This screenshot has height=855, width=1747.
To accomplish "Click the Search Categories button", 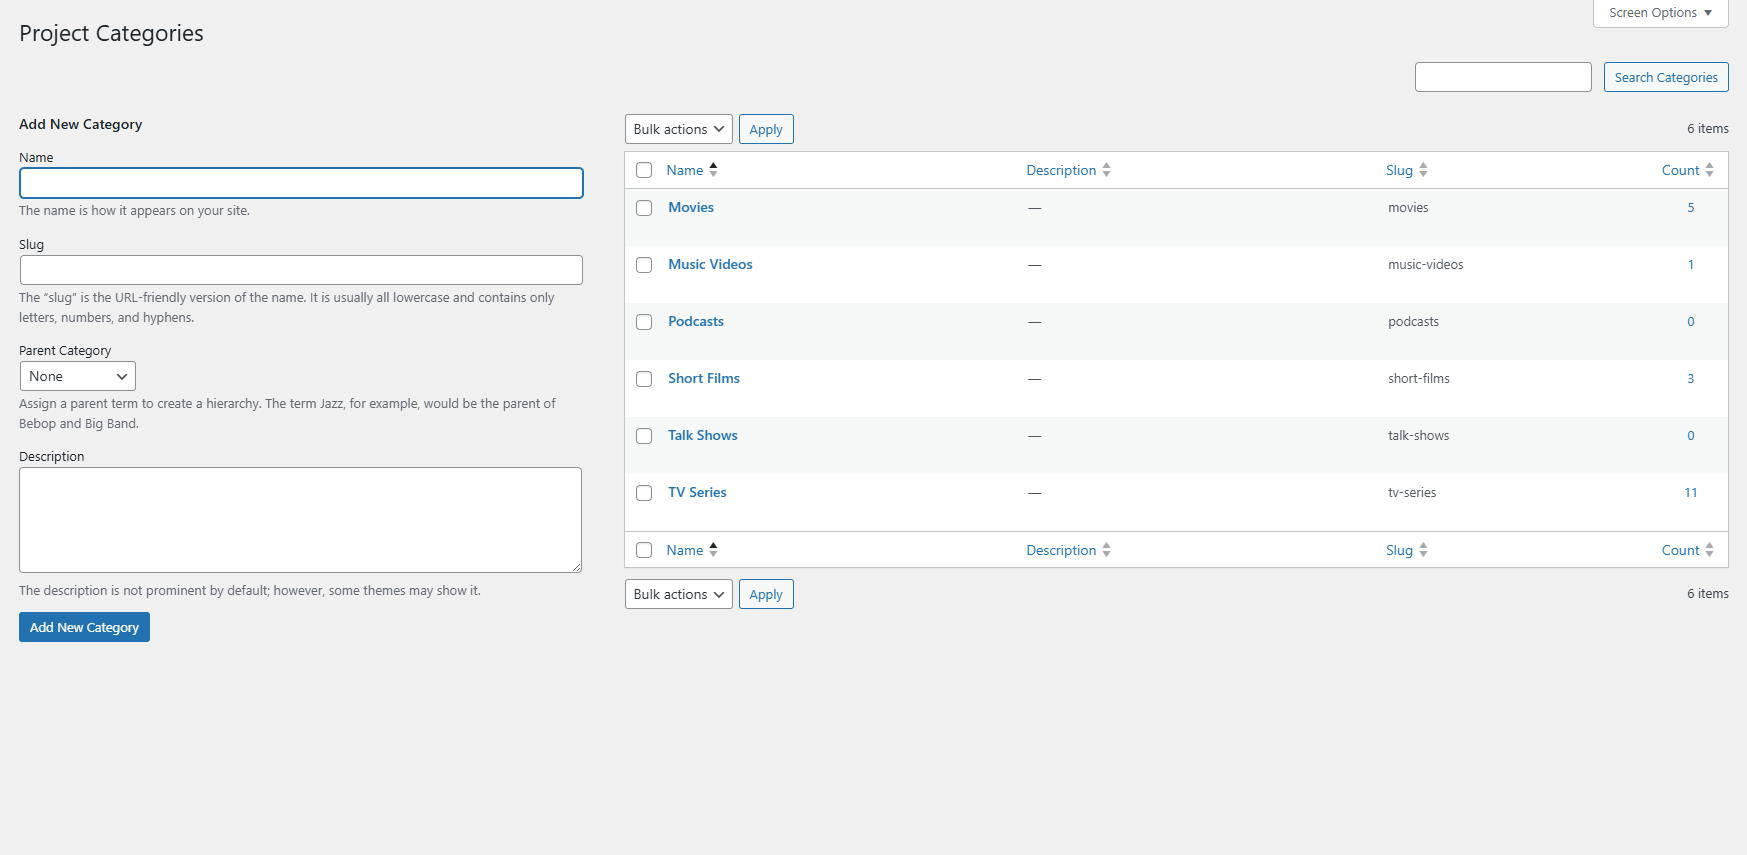I will click(x=1665, y=77).
